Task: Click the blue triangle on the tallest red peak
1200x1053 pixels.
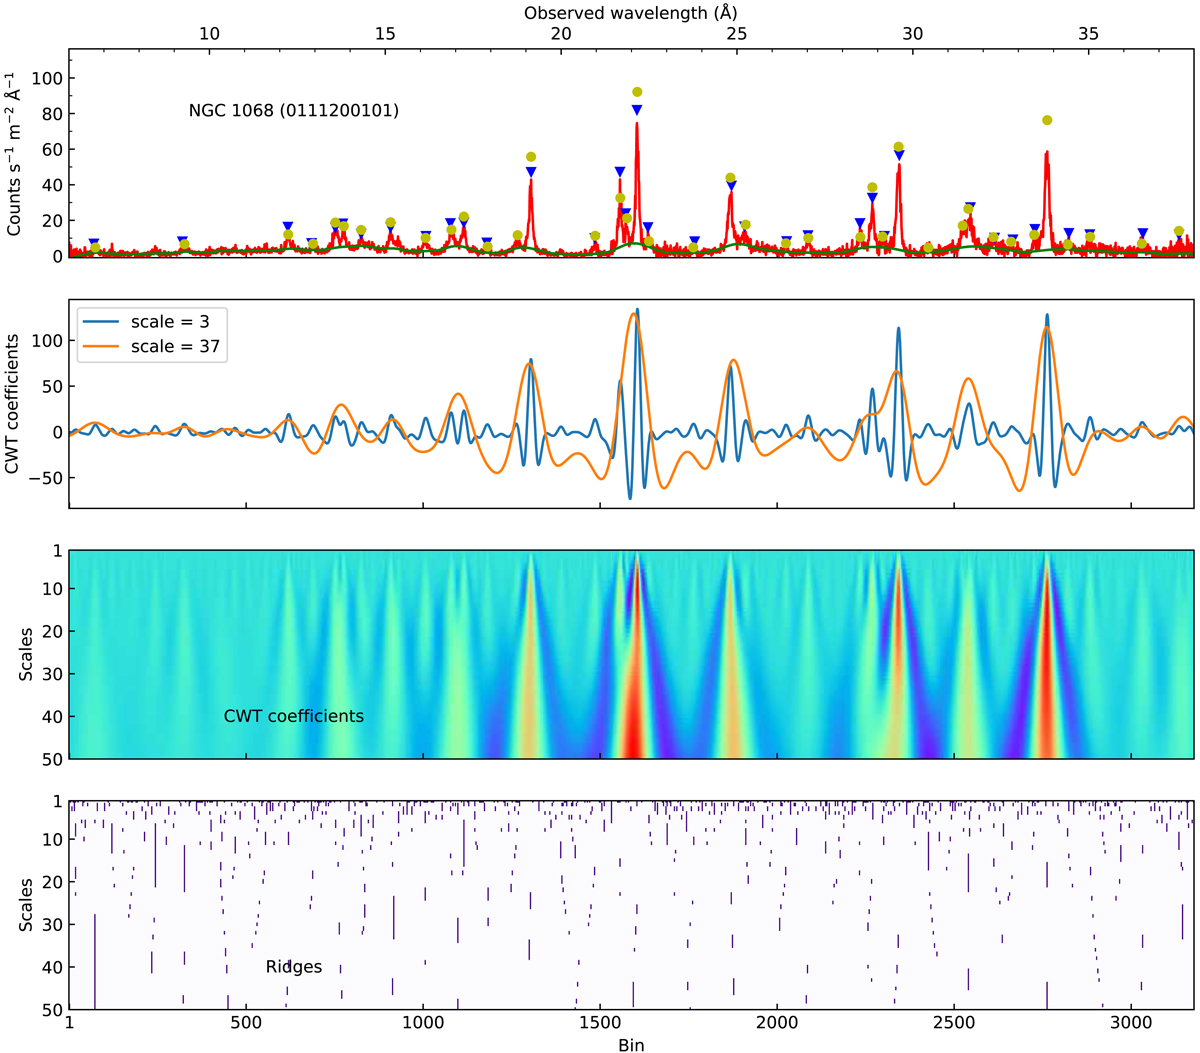Action: point(637,109)
